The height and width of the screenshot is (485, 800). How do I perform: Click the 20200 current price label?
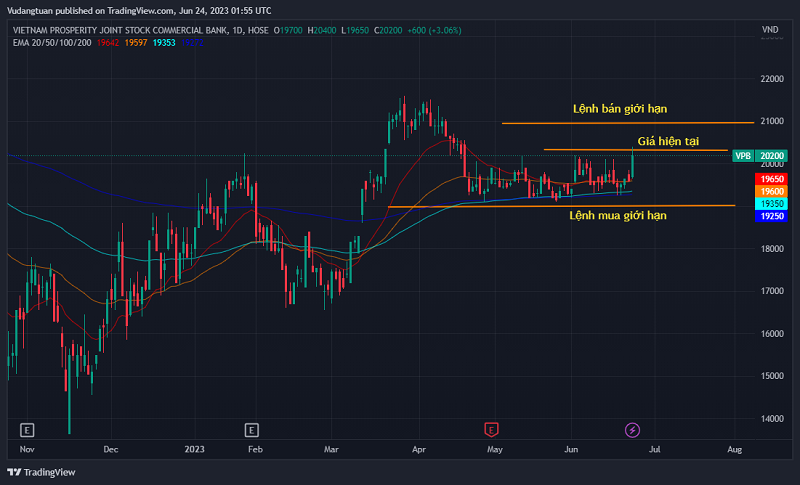tap(771, 156)
